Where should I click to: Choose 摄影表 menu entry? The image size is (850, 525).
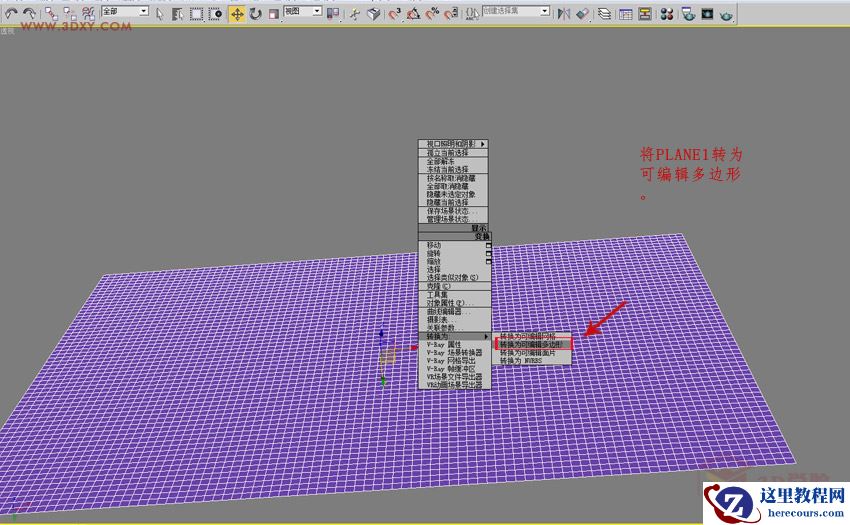[454, 320]
